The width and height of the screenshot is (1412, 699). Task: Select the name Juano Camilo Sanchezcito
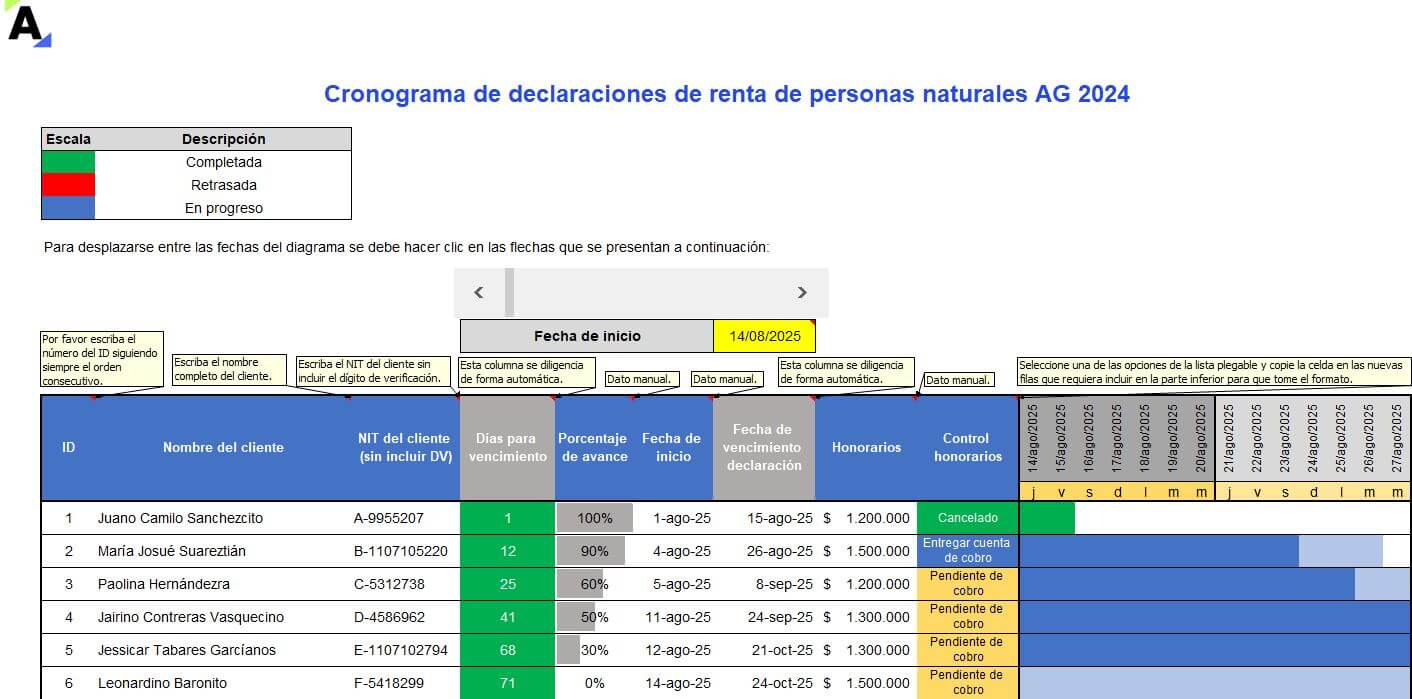[x=181, y=518]
